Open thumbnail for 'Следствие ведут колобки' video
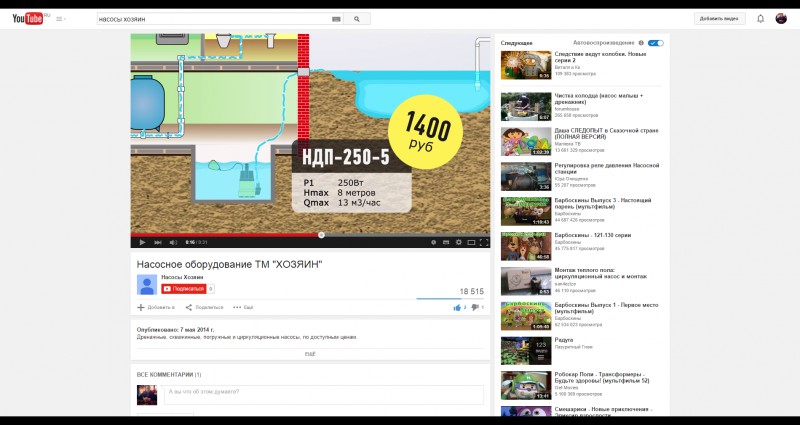The height and width of the screenshot is (425, 800). click(526, 65)
